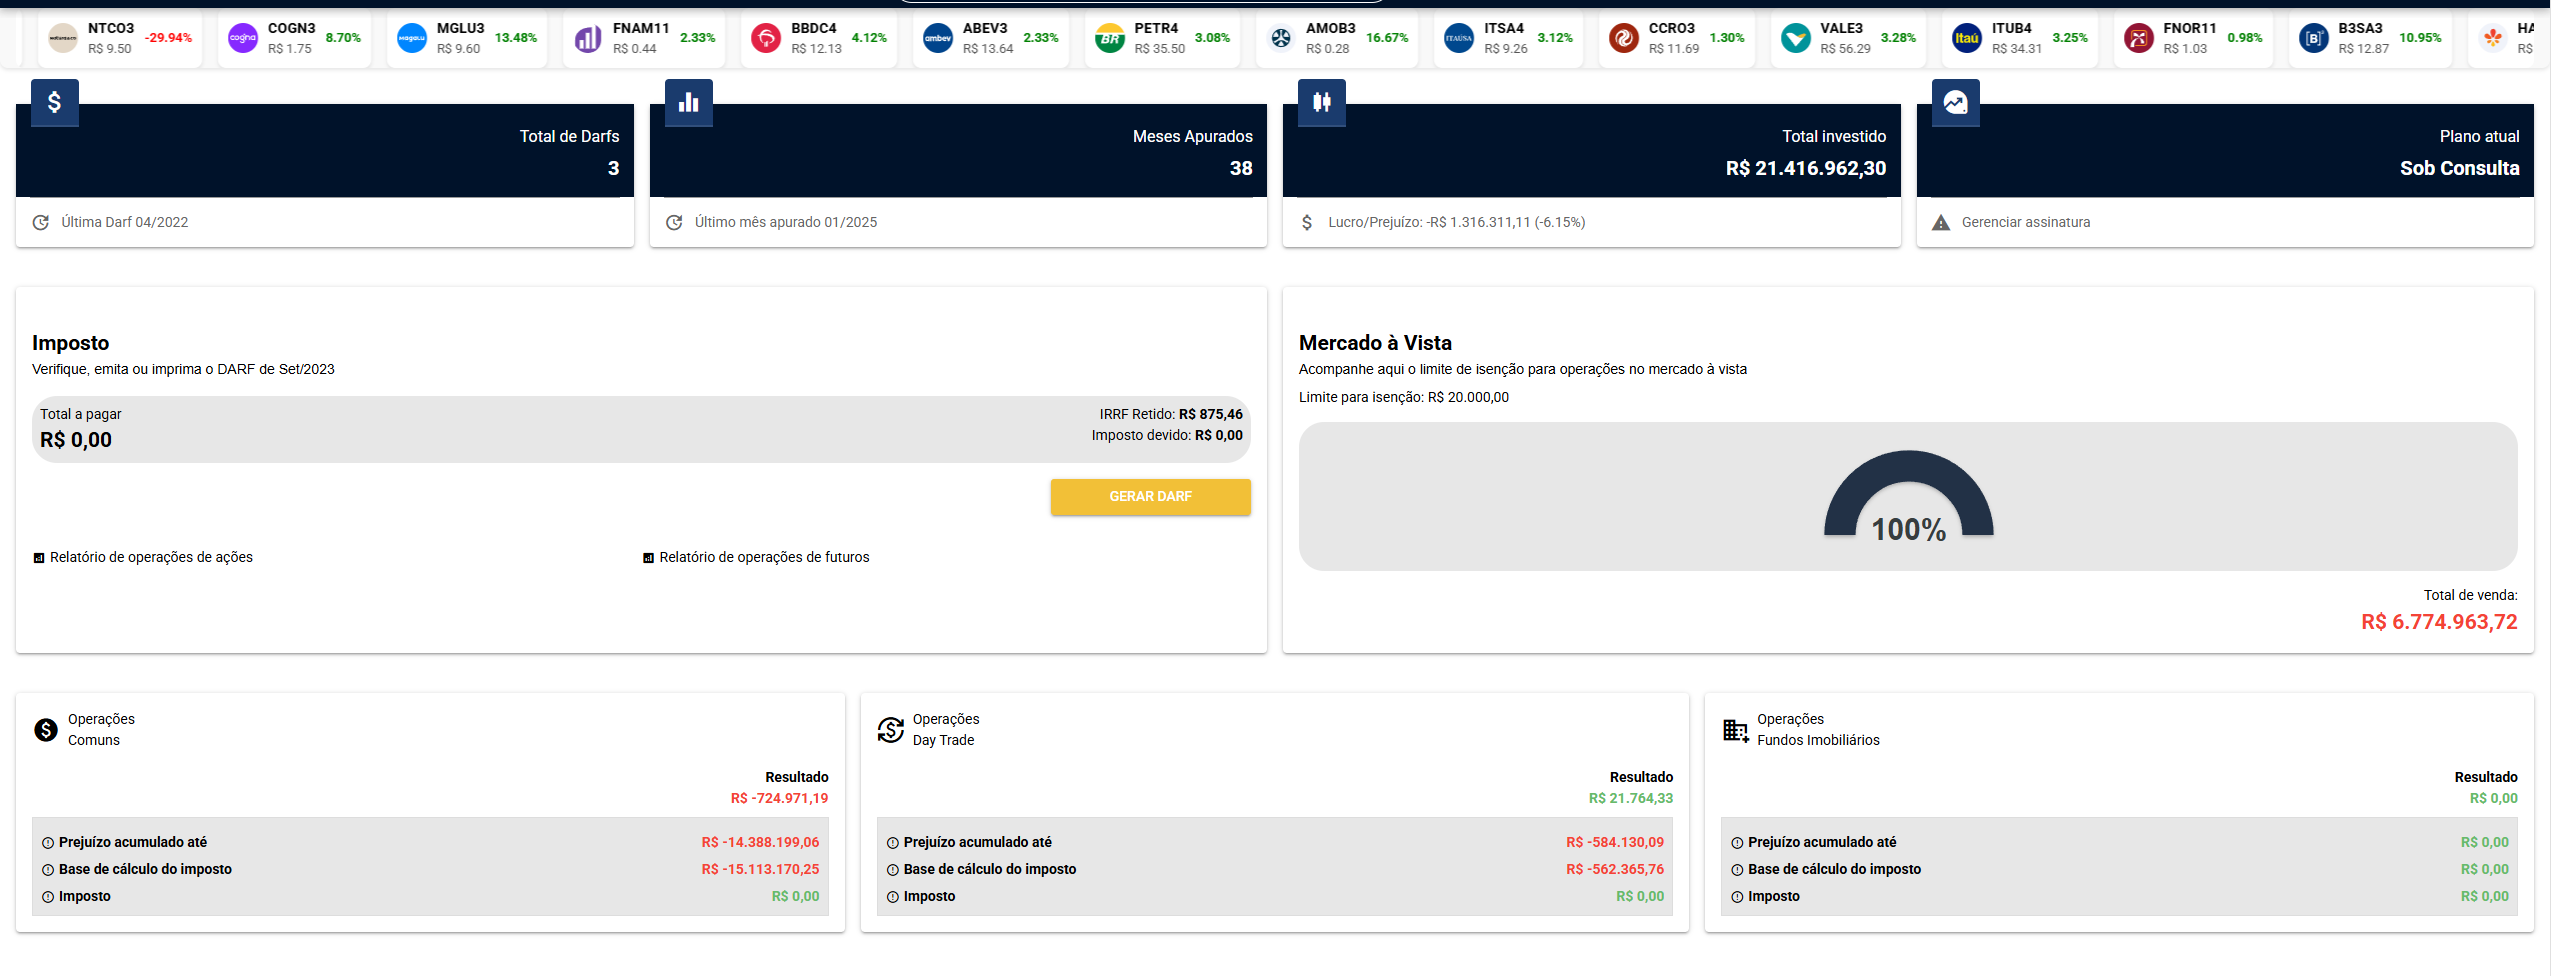Click the 100% isenção gauge
Screen dimensions: 2551x976
click(1908, 500)
